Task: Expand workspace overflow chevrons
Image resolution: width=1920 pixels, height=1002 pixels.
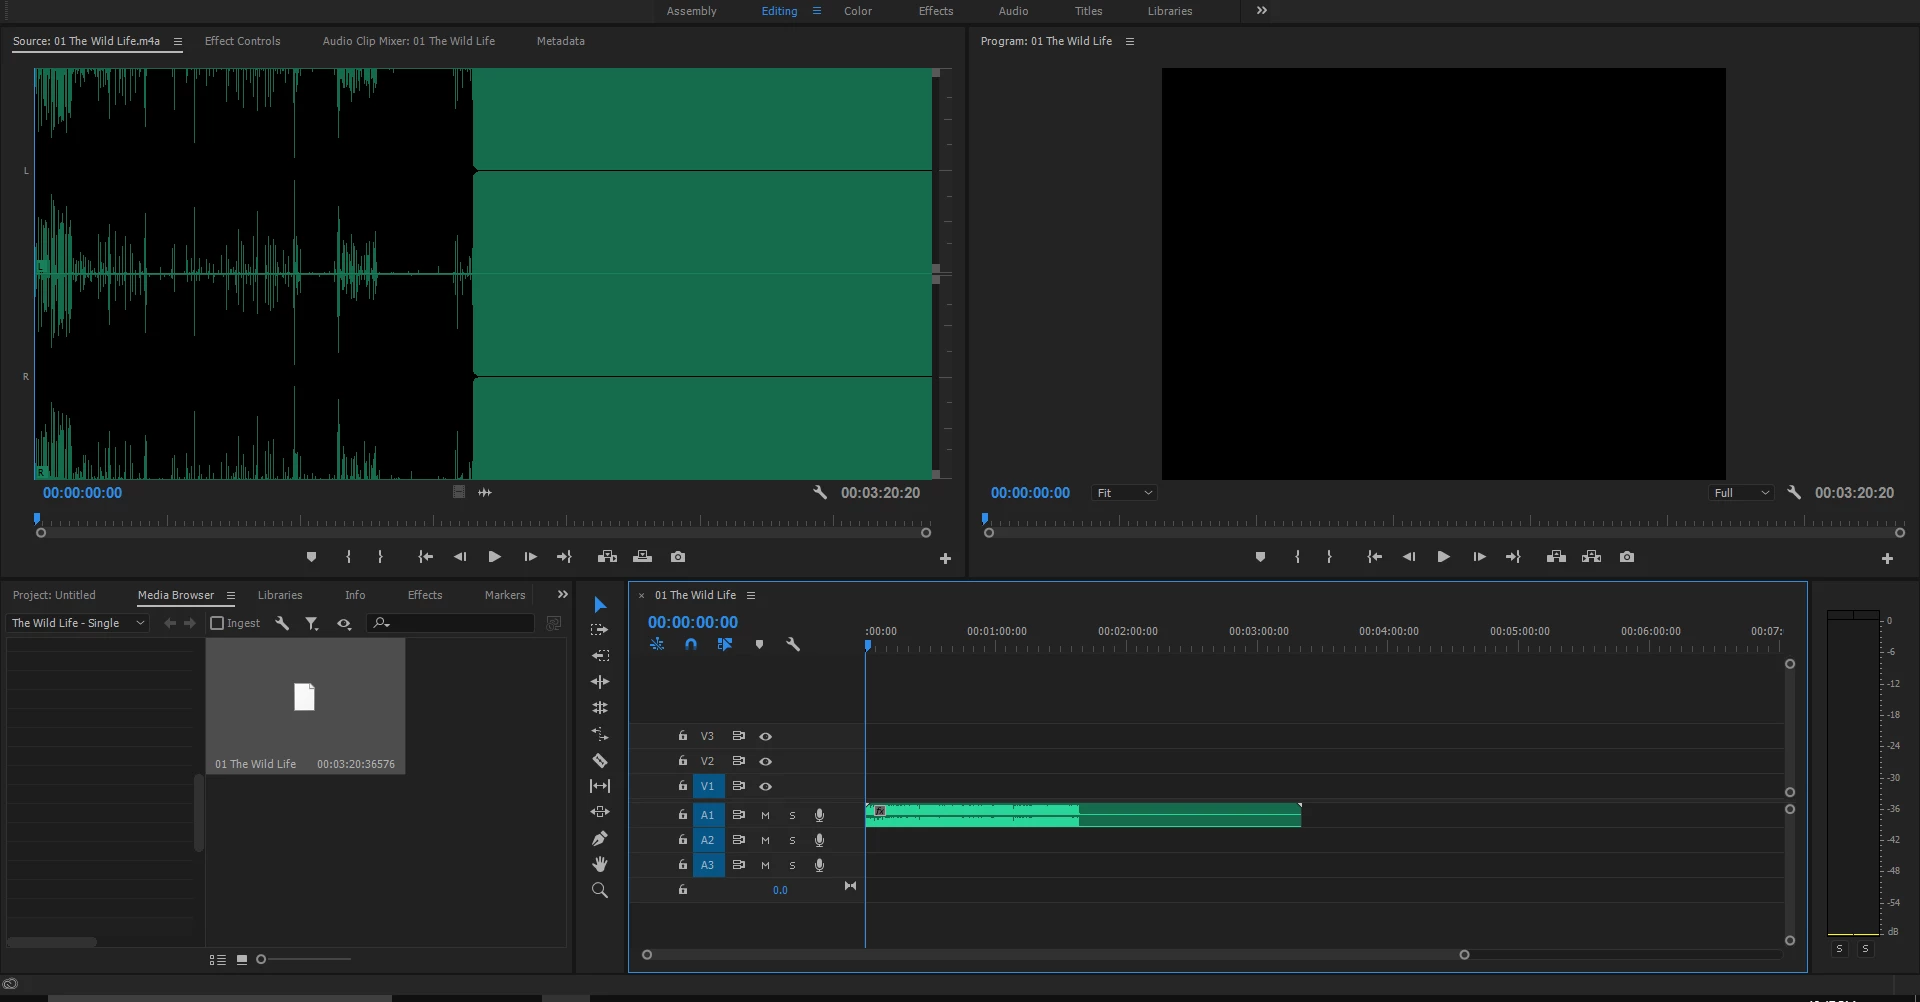Action: coord(1262,10)
